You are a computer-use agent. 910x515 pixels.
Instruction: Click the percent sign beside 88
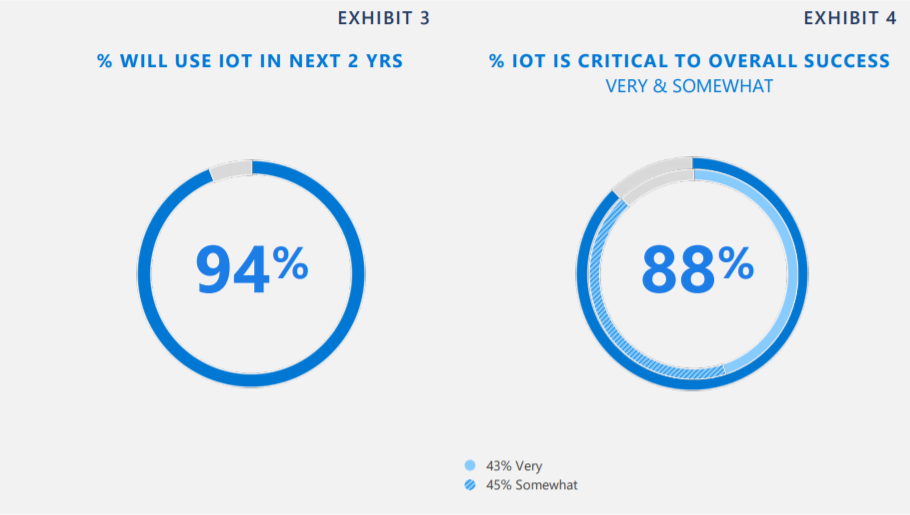(x=736, y=263)
